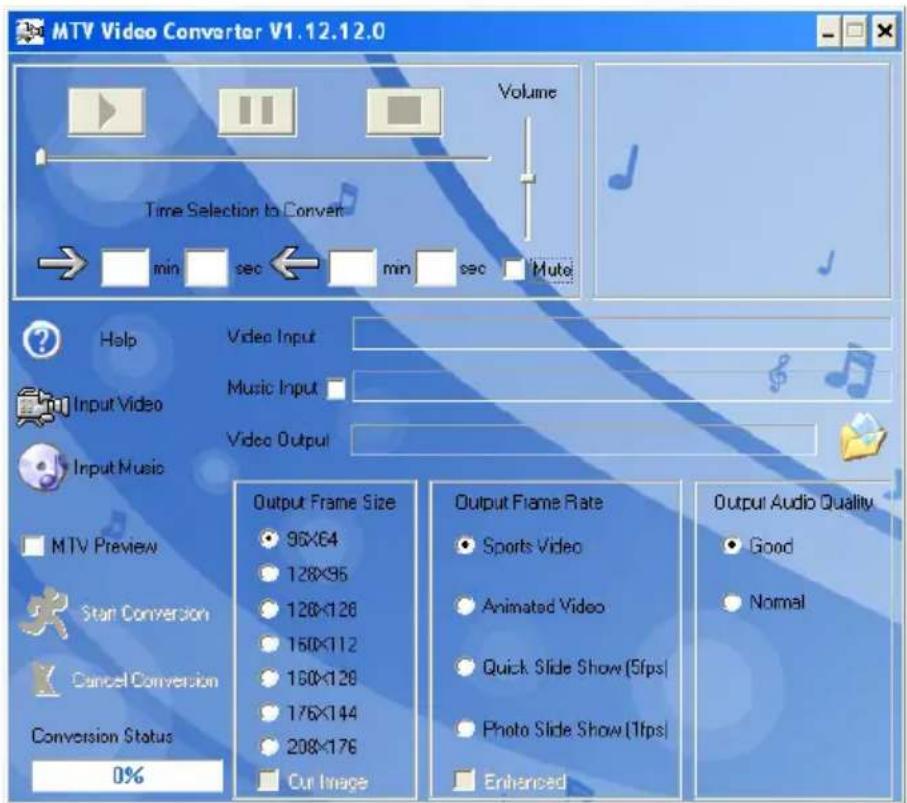Viewport: 907px width, 803px height.
Task: Select the 96X64 frame size
Action: [x=268, y=539]
